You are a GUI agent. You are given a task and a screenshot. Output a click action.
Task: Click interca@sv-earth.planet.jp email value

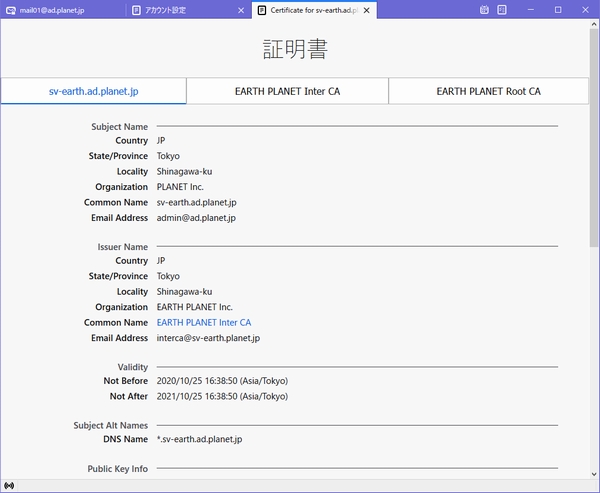209,338
